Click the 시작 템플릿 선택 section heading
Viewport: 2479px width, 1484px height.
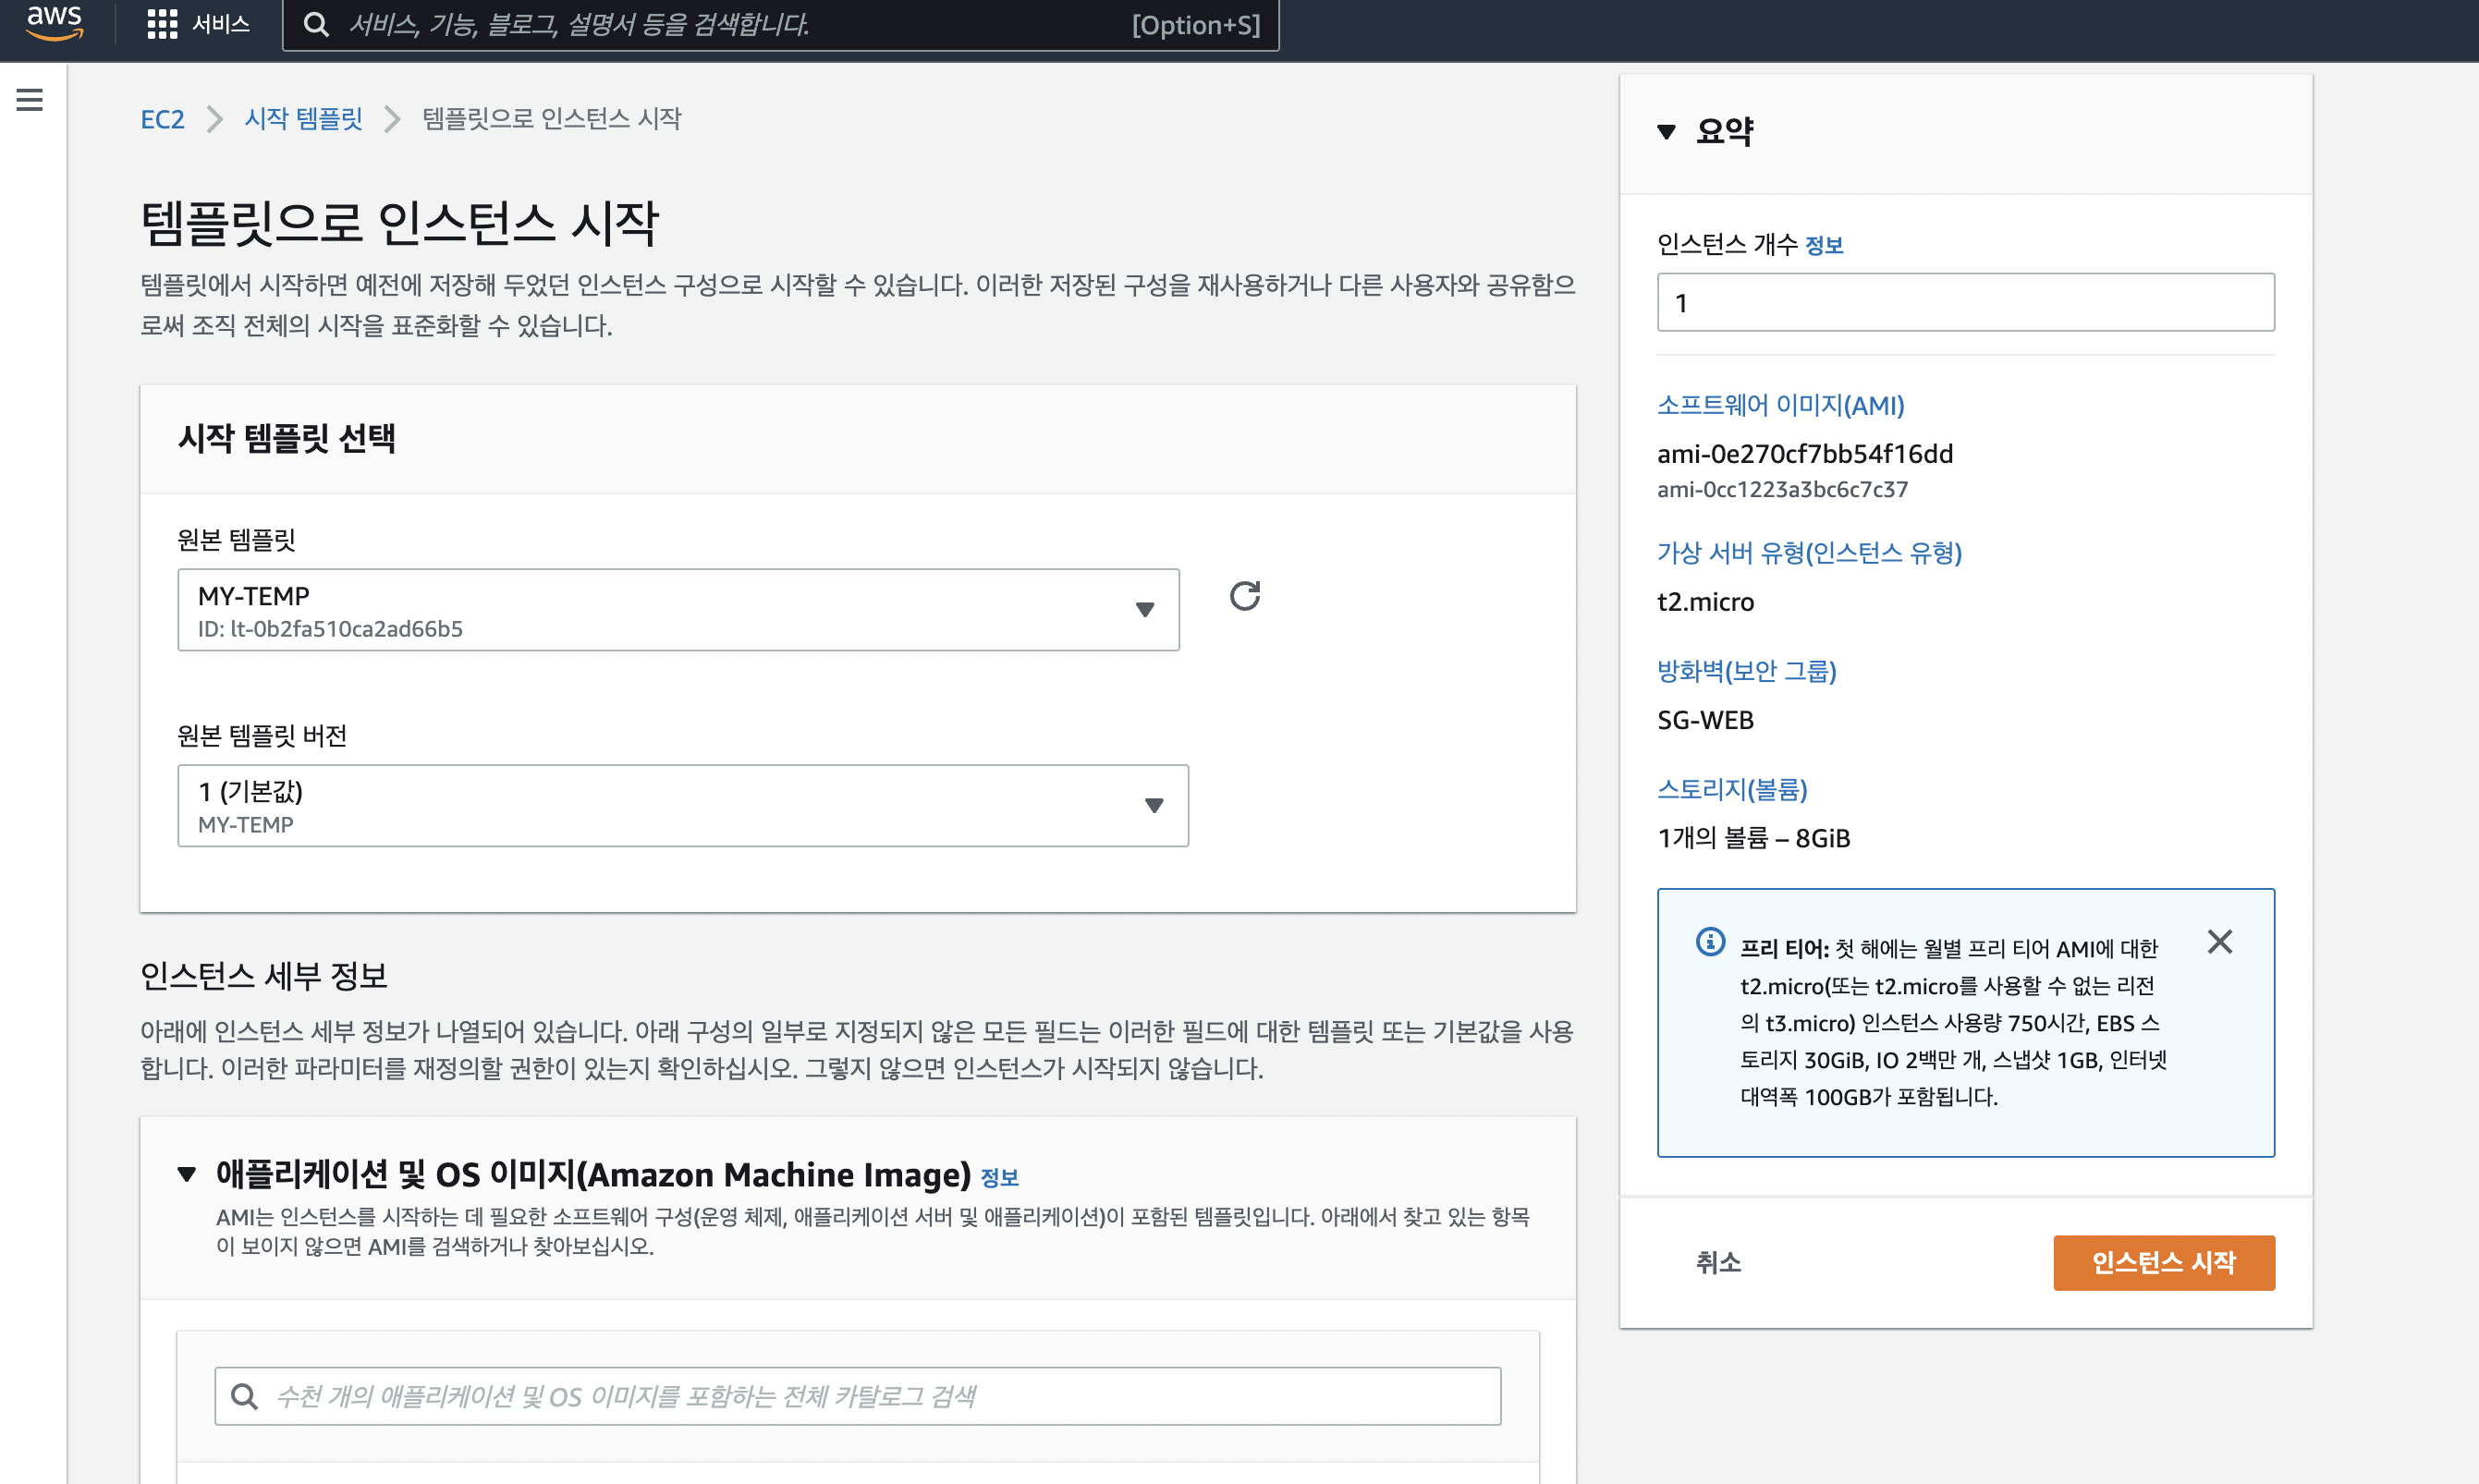(287, 438)
